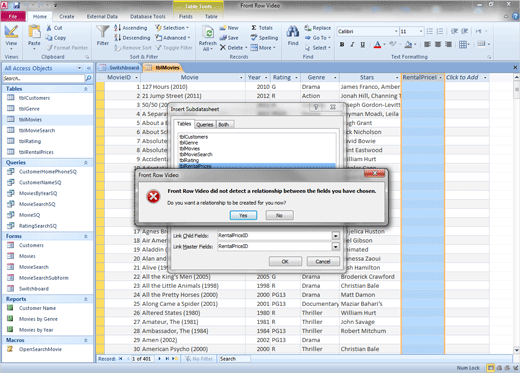Click the error dialog close X
The height and width of the screenshot is (373, 520).
pos(375,173)
